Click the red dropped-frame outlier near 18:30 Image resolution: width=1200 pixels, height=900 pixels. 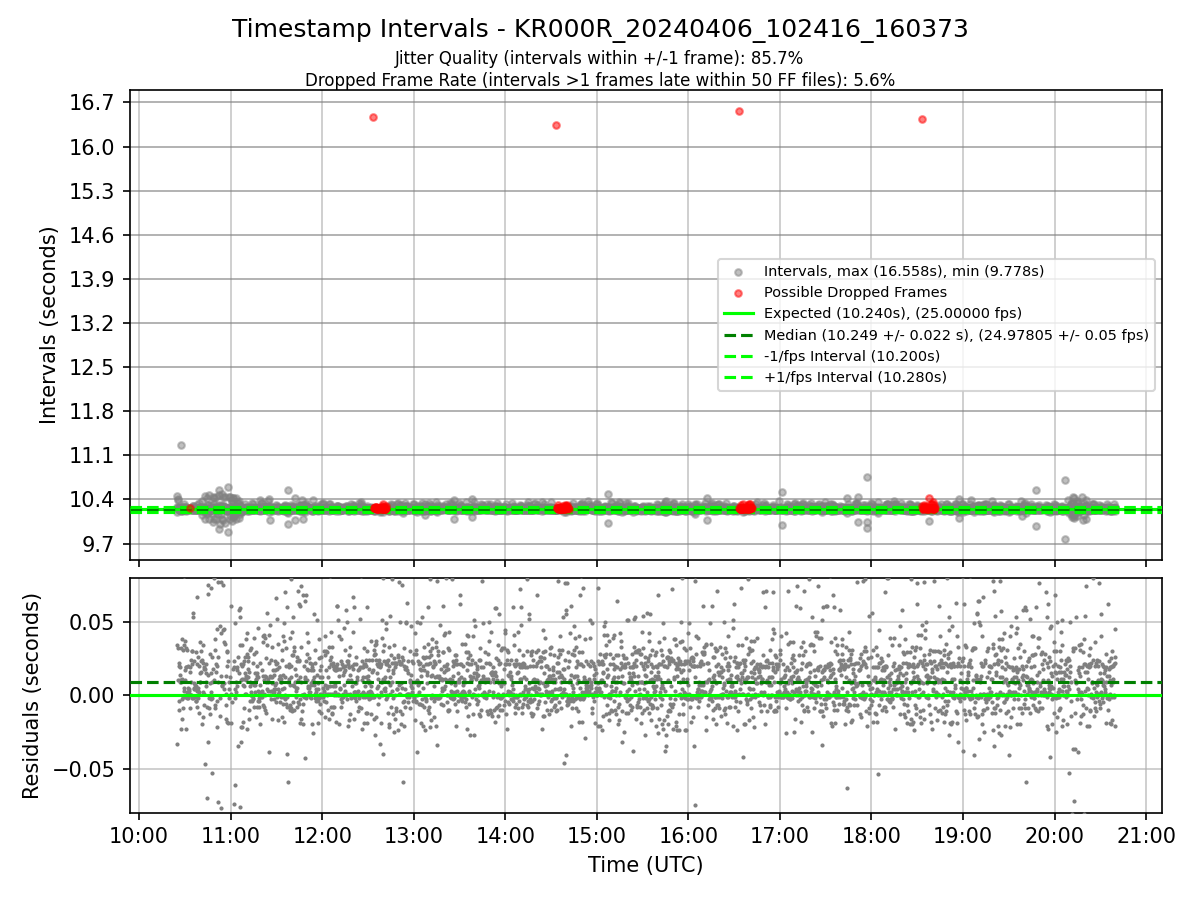pos(922,119)
